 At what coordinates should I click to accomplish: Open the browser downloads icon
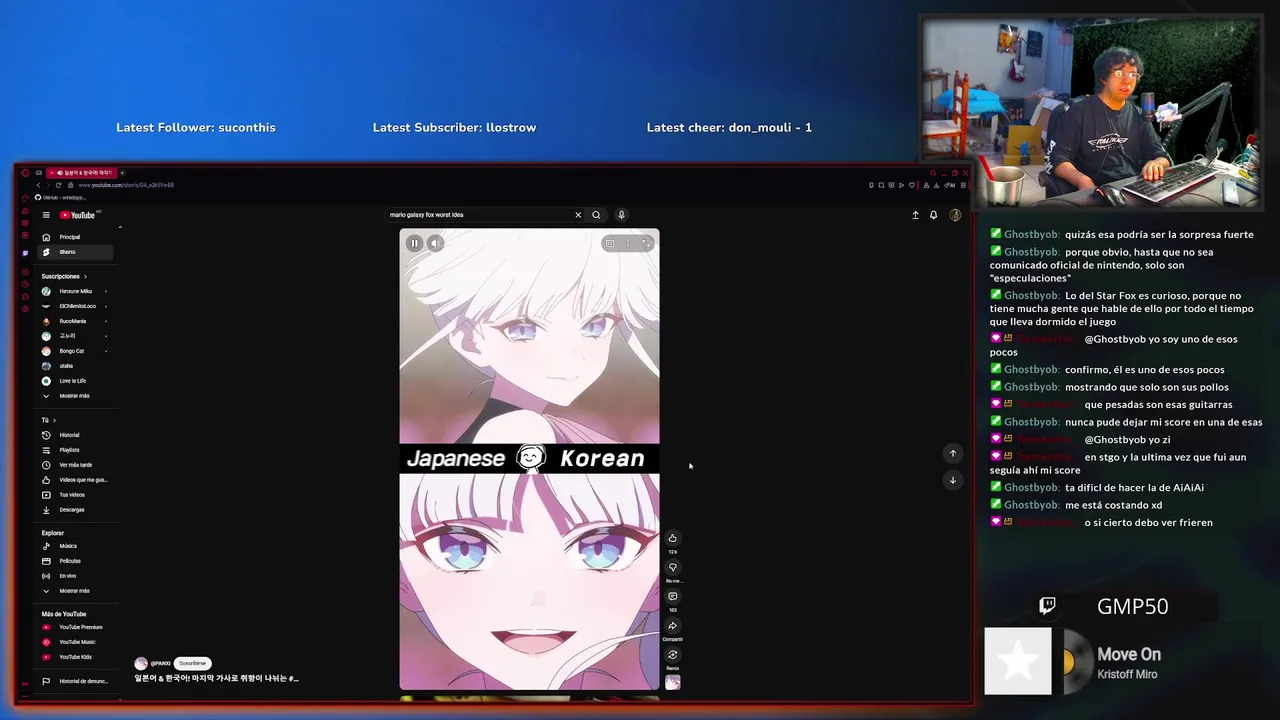click(936, 185)
